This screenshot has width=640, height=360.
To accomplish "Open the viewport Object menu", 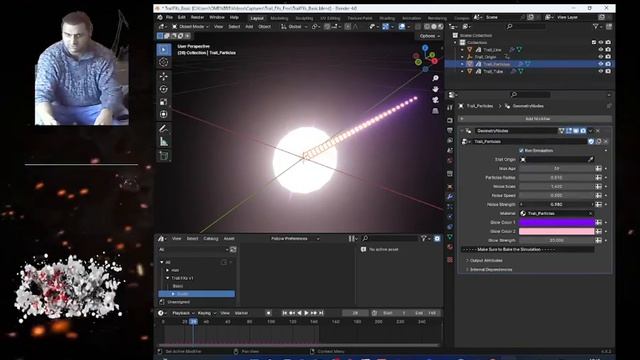I will [x=264, y=27].
